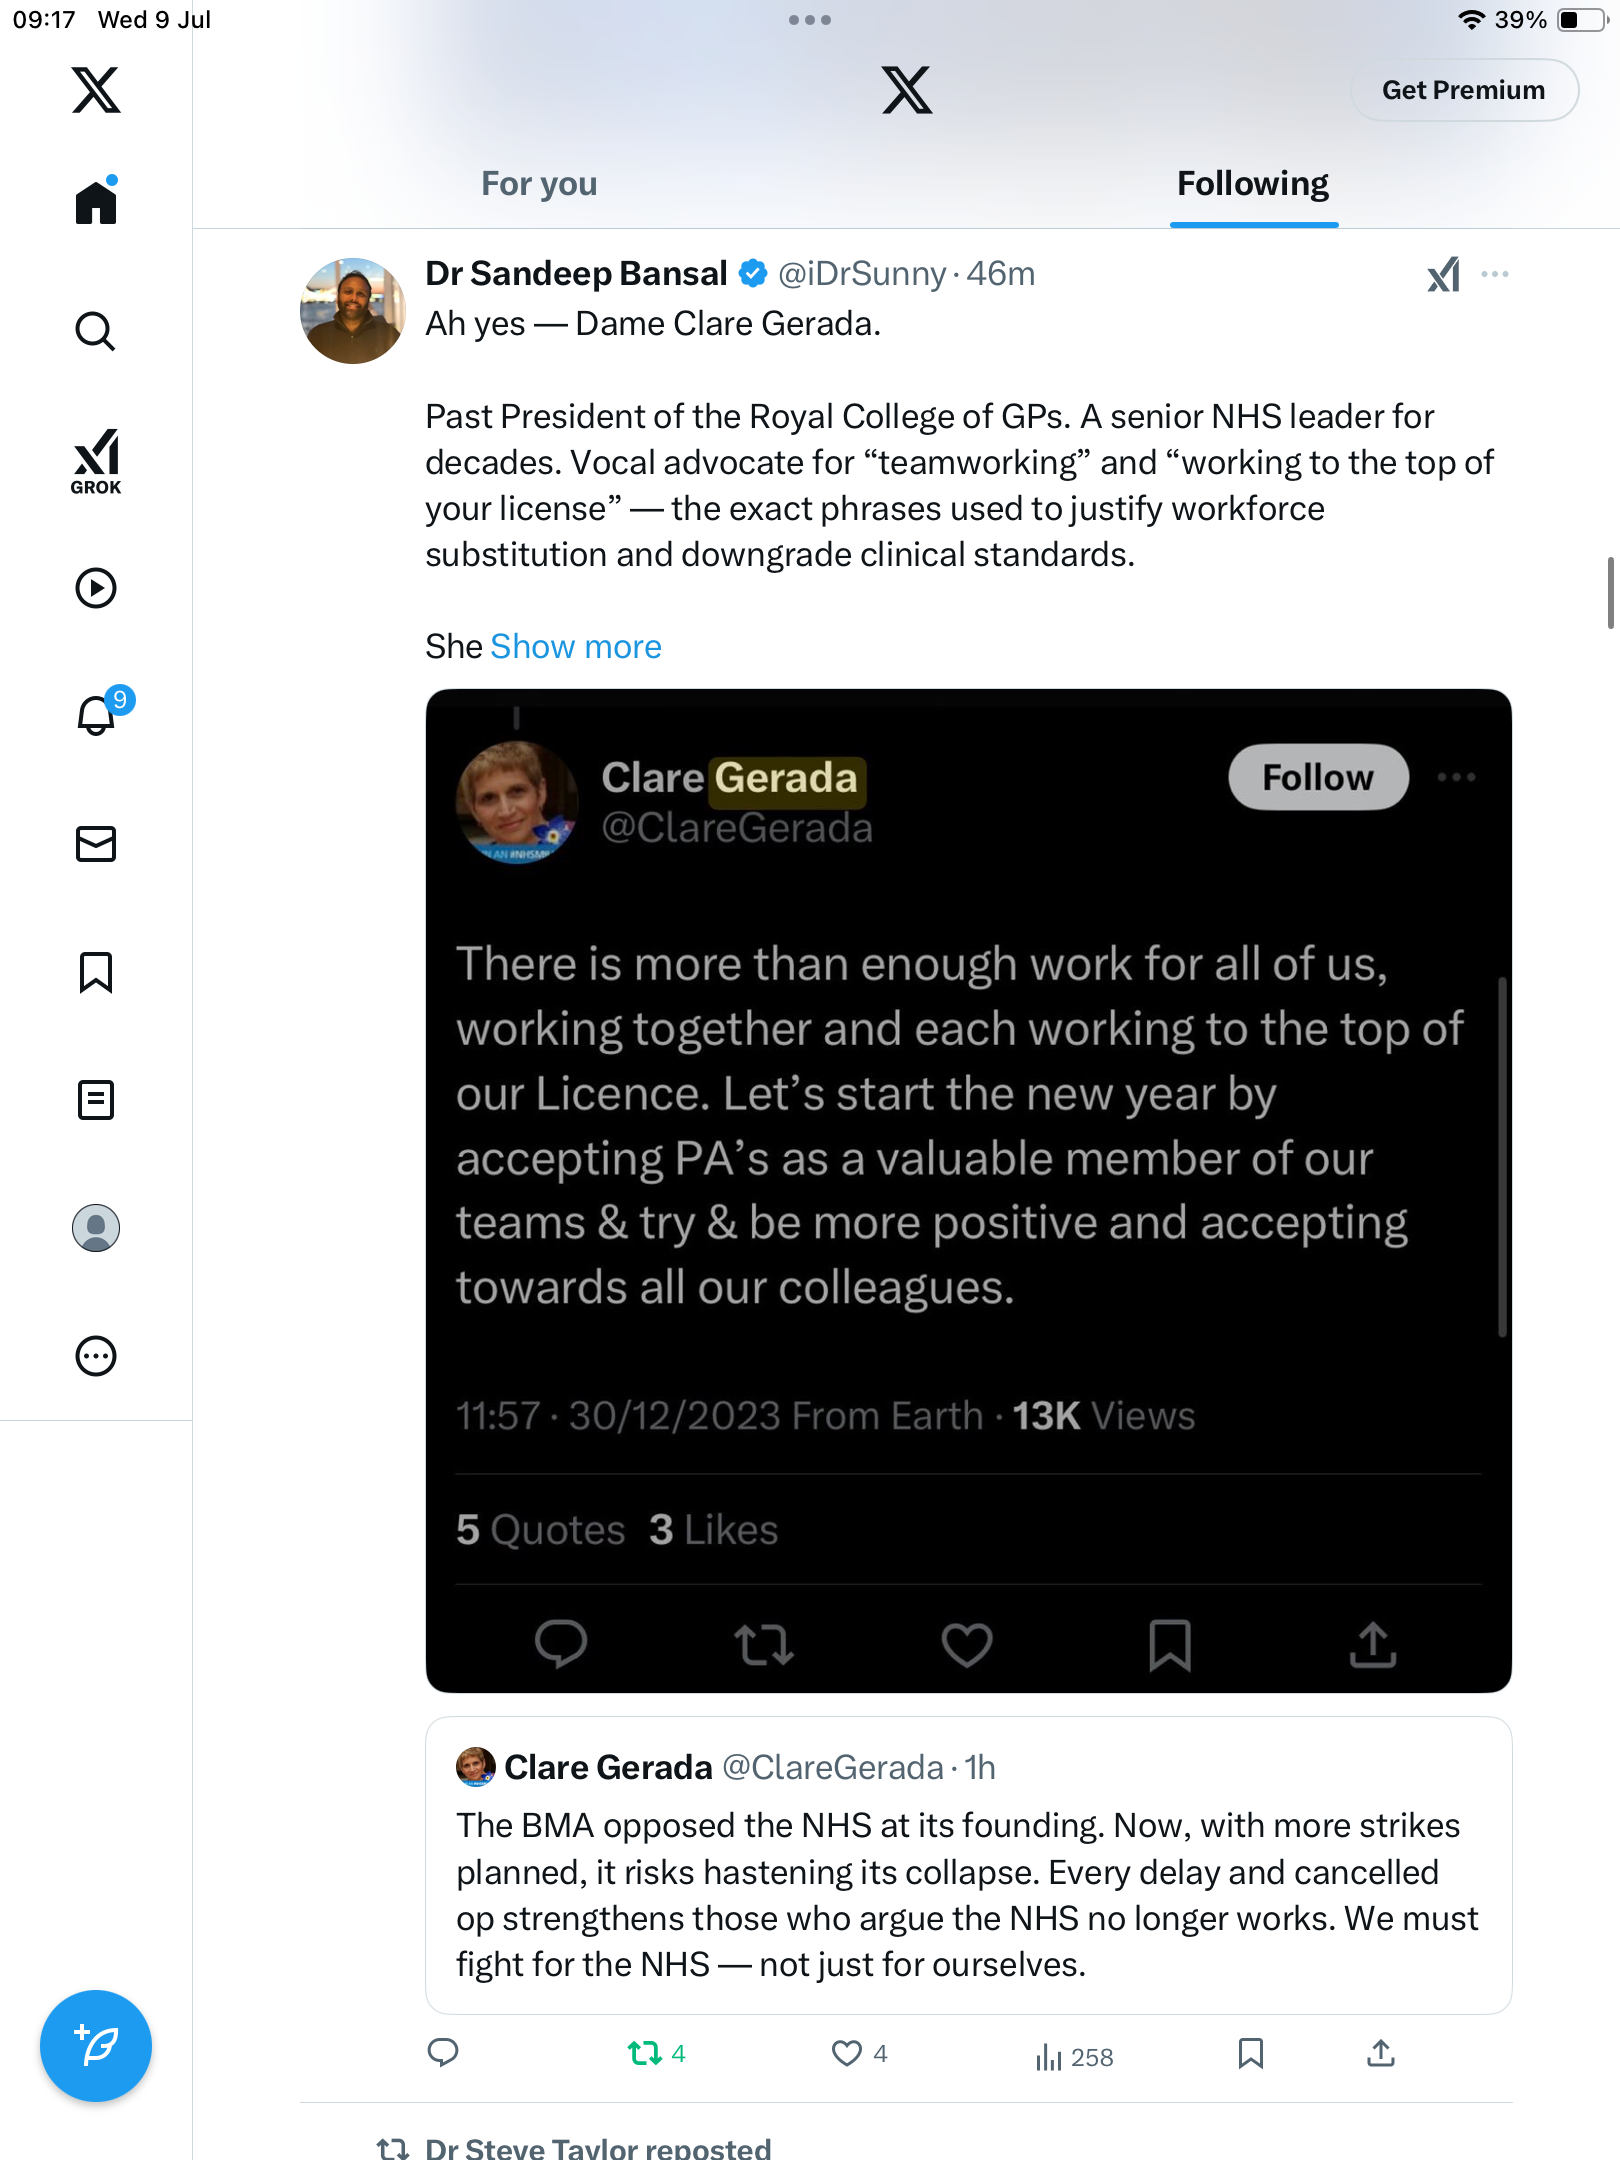Bookmark Dr Sandeep Bansal's post

[x=1250, y=2054]
